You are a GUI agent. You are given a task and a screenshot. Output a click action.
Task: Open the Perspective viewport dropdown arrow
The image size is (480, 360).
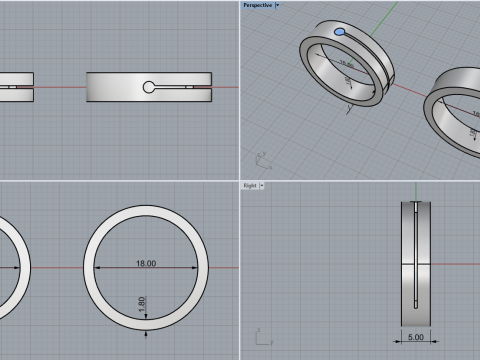[277, 5]
